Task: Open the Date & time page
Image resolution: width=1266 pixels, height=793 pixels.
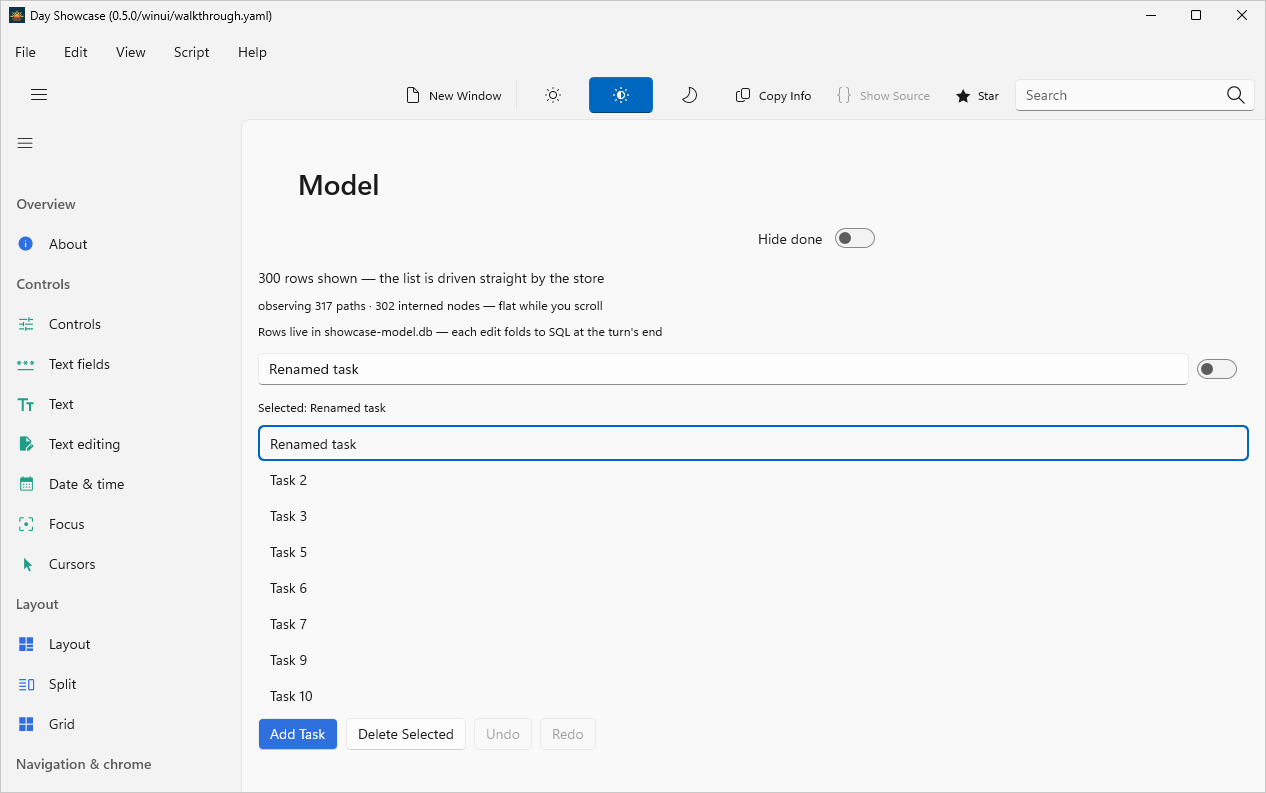Action: click(x=121, y=484)
